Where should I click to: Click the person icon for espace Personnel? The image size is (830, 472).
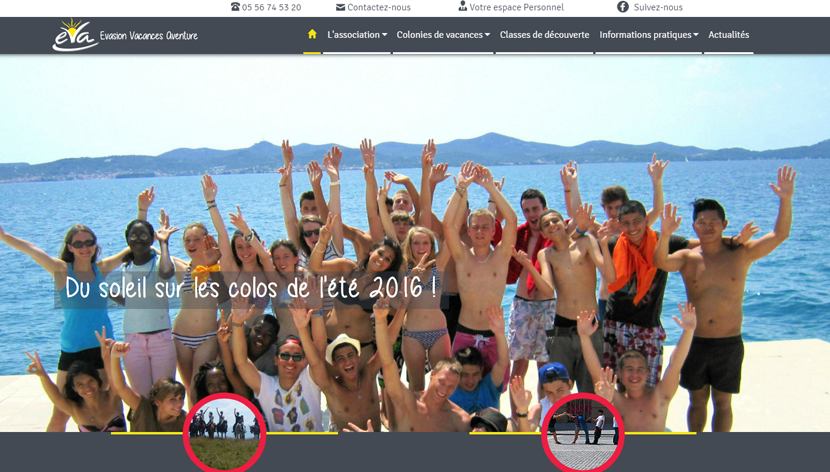[463, 6]
